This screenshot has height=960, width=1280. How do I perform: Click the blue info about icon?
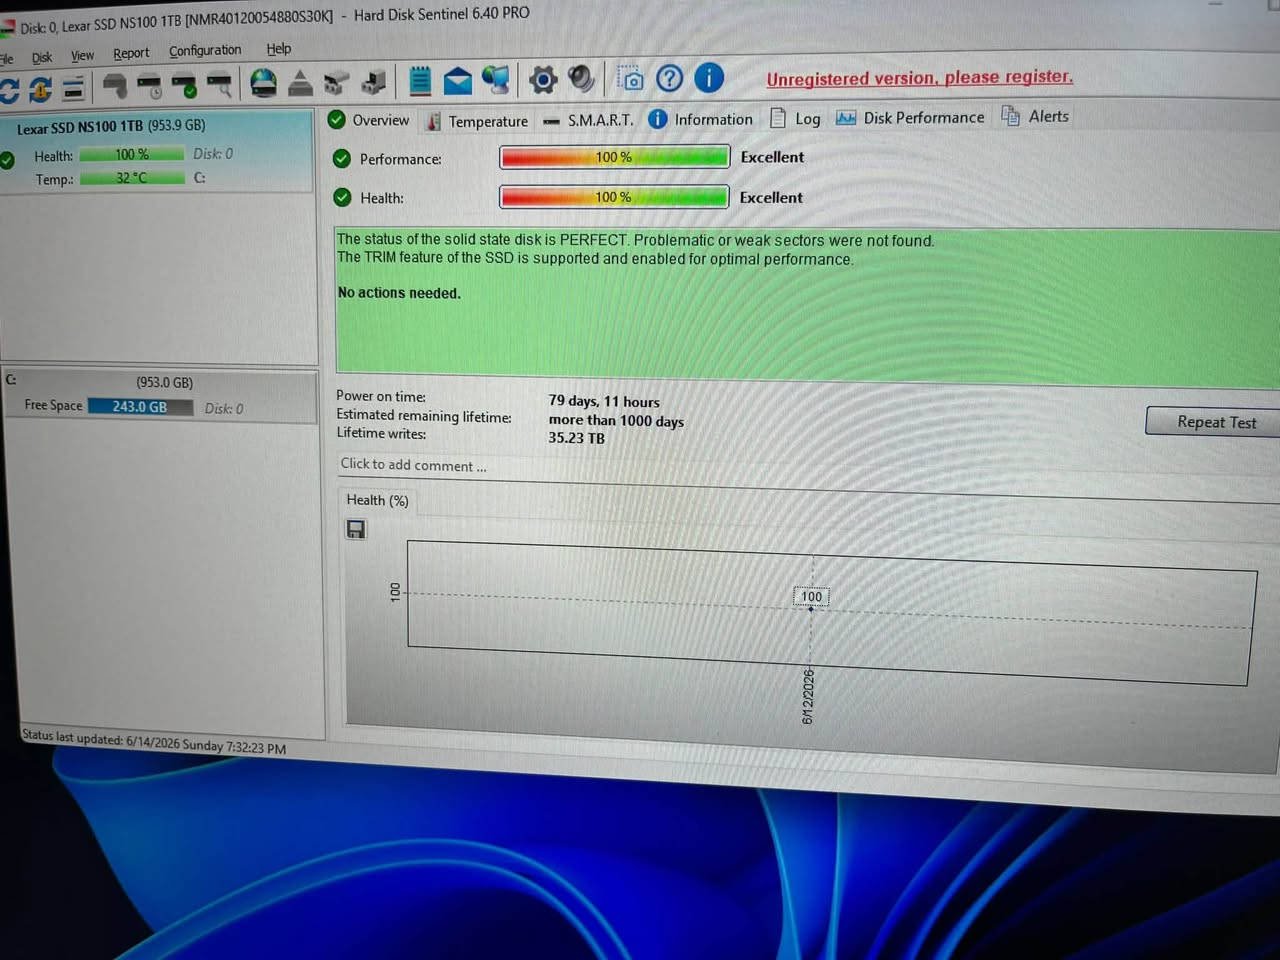point(709,77)
